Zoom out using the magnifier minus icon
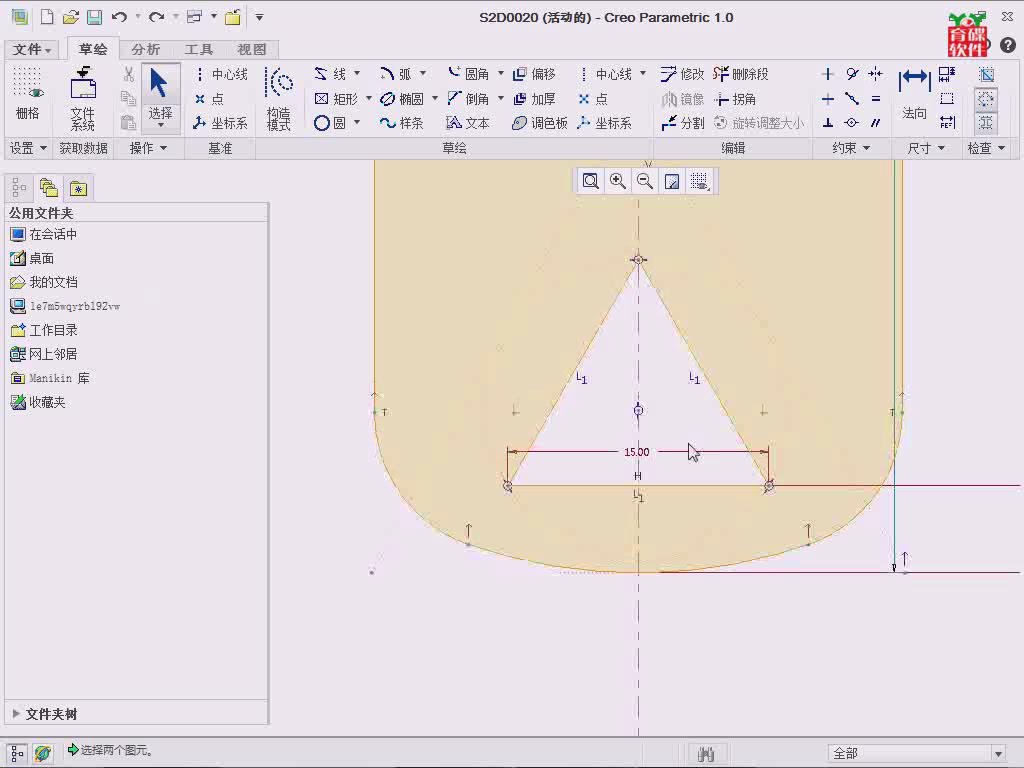1024x768 pixels. (645, 181)
